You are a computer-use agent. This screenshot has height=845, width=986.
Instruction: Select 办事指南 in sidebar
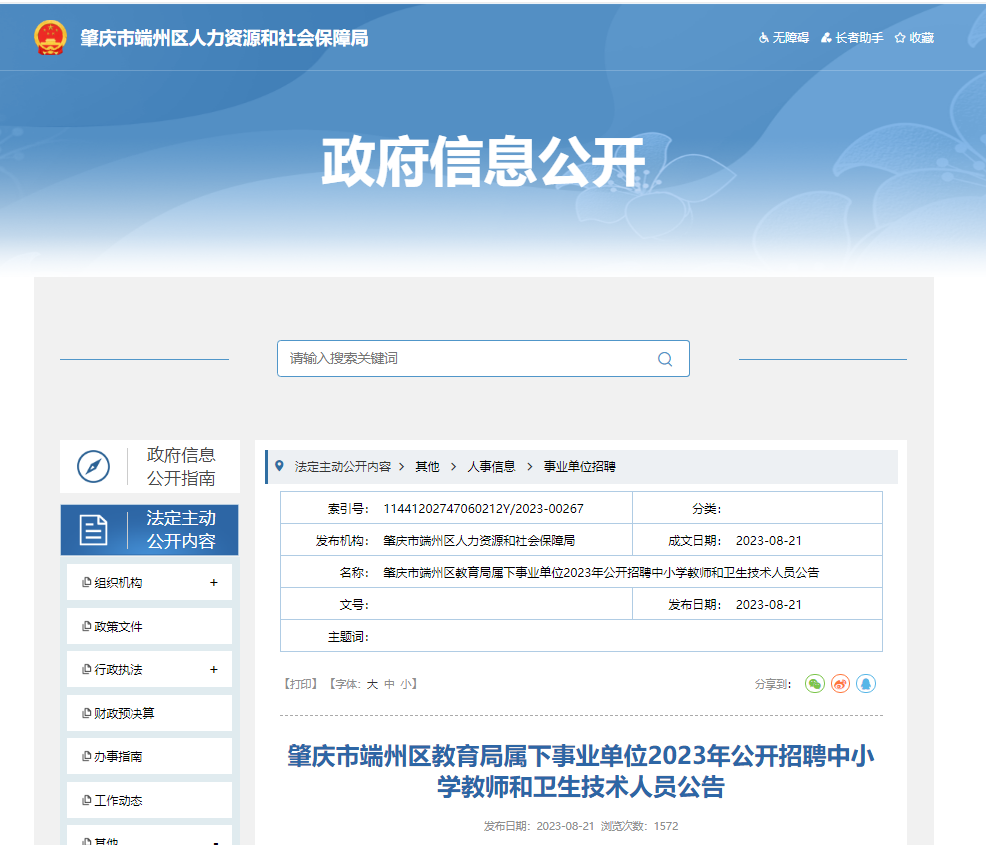click(118, 757)
